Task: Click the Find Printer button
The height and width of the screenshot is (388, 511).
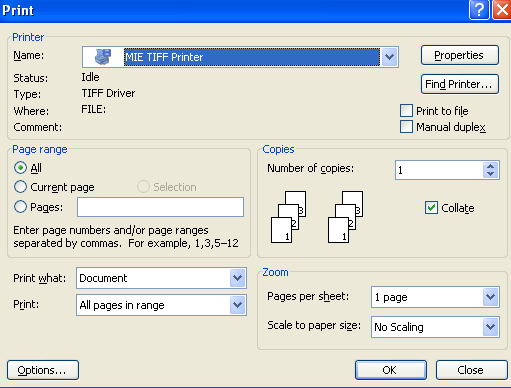Action: pos(460,84)
